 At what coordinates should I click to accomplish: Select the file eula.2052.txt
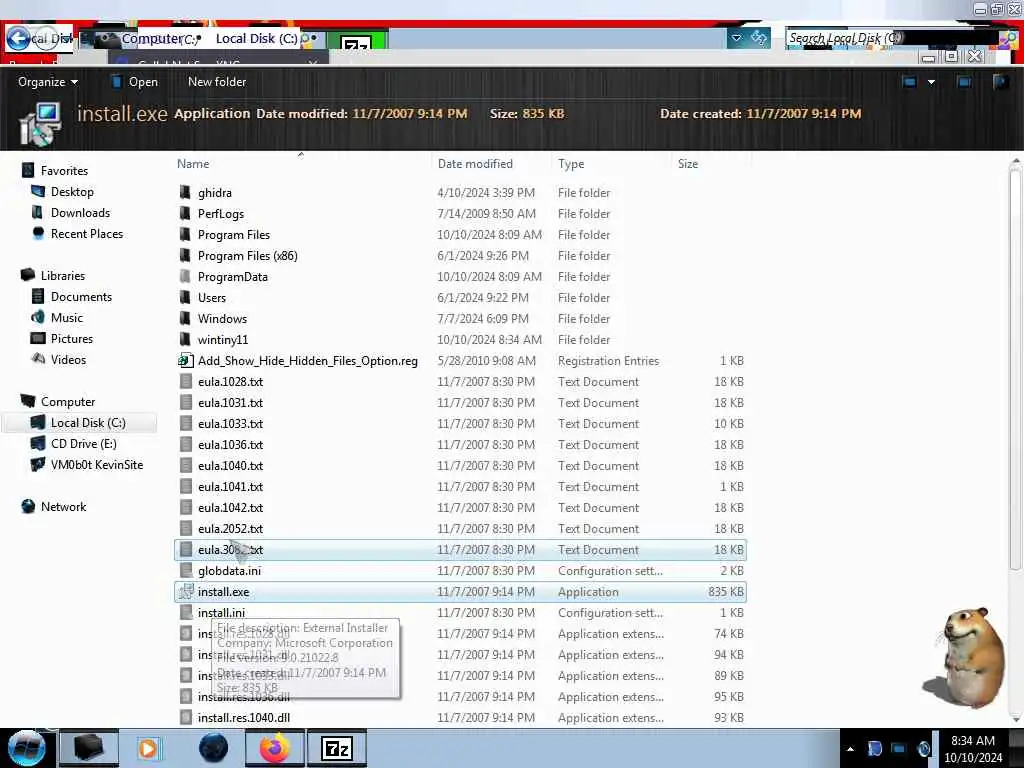231,528
